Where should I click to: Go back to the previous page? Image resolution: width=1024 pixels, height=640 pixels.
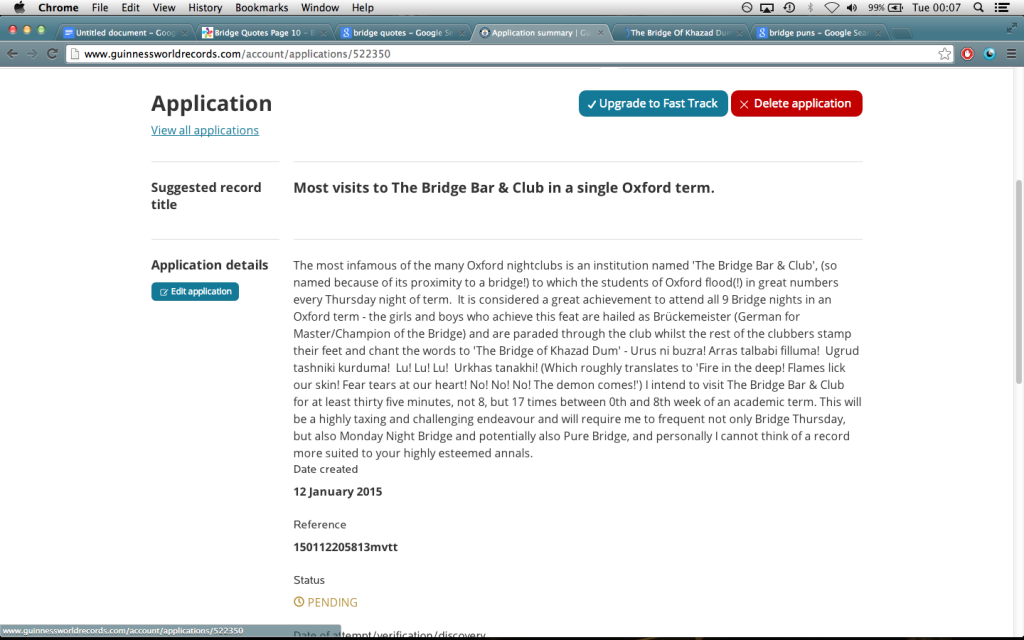[x=12, y=54]
